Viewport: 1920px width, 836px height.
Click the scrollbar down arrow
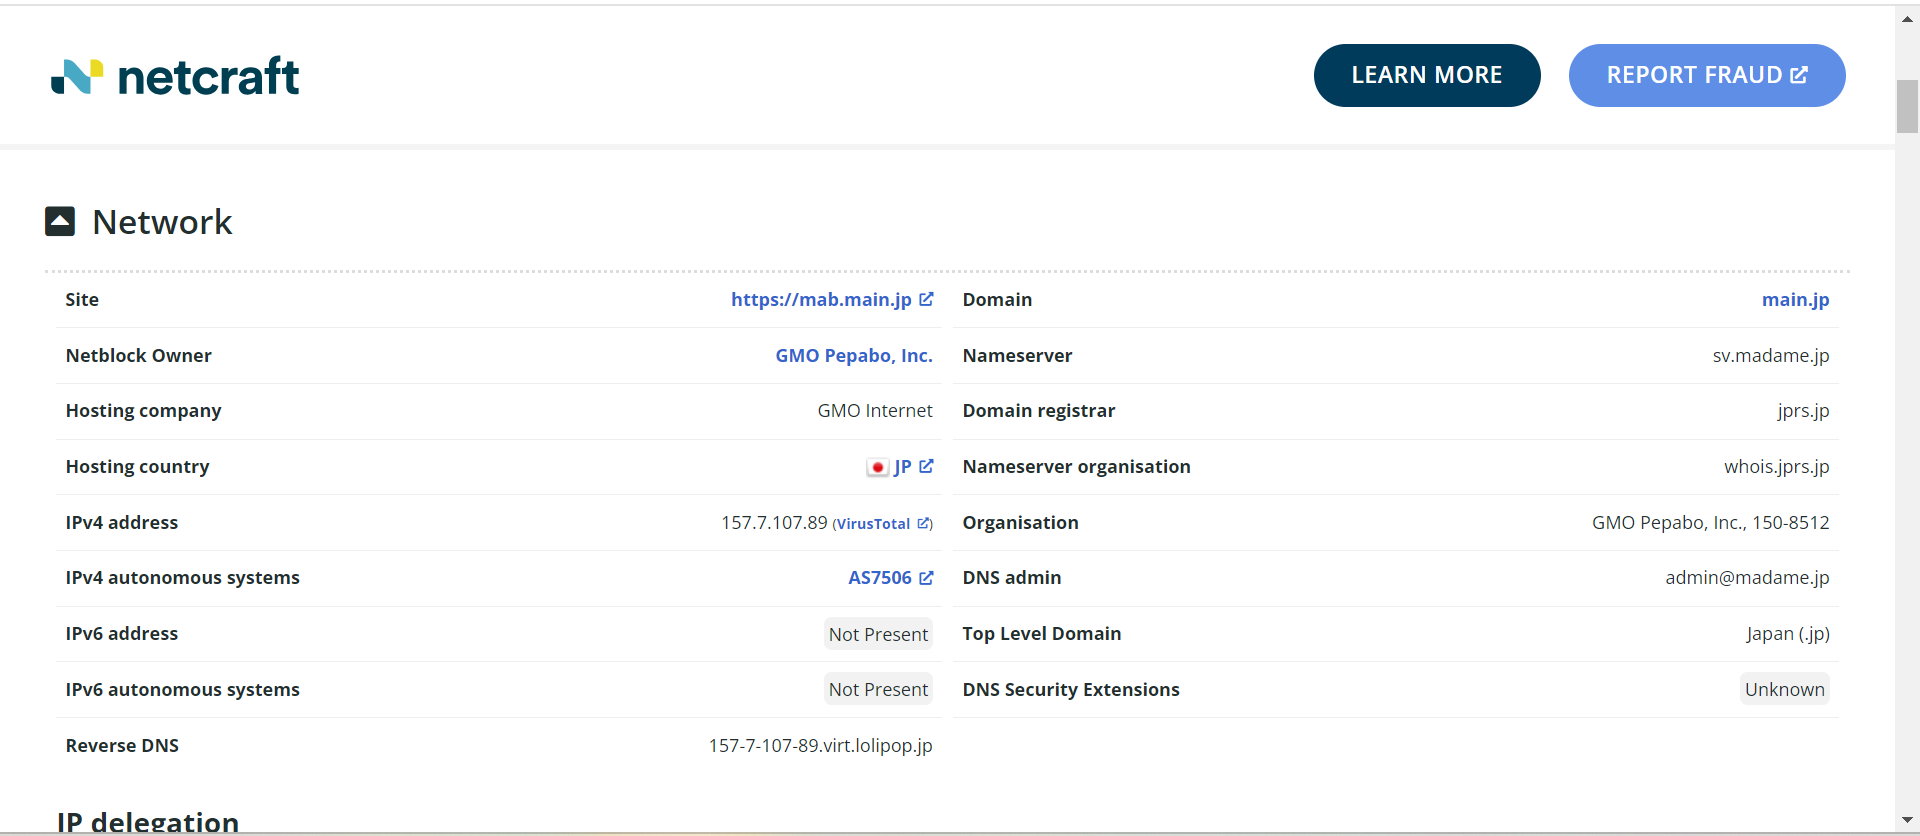pyautogui.click(x=1907, y=821)
